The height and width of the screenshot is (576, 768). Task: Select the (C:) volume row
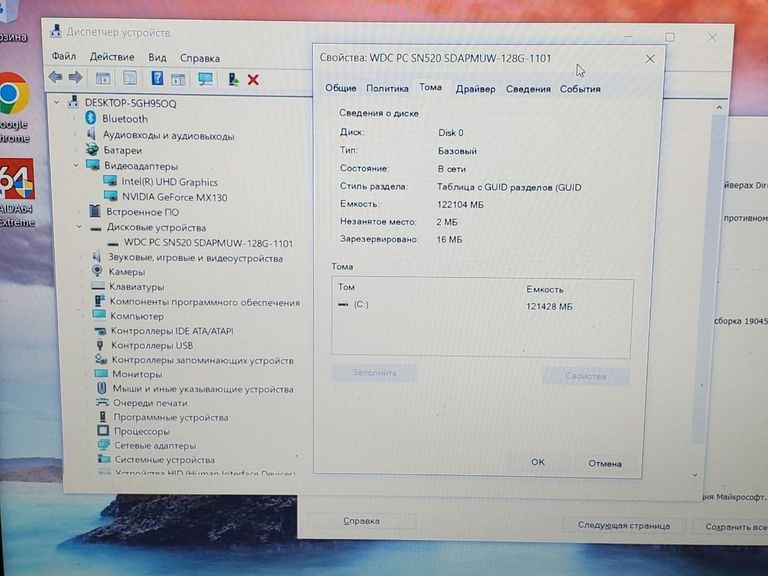click(481, 305)
